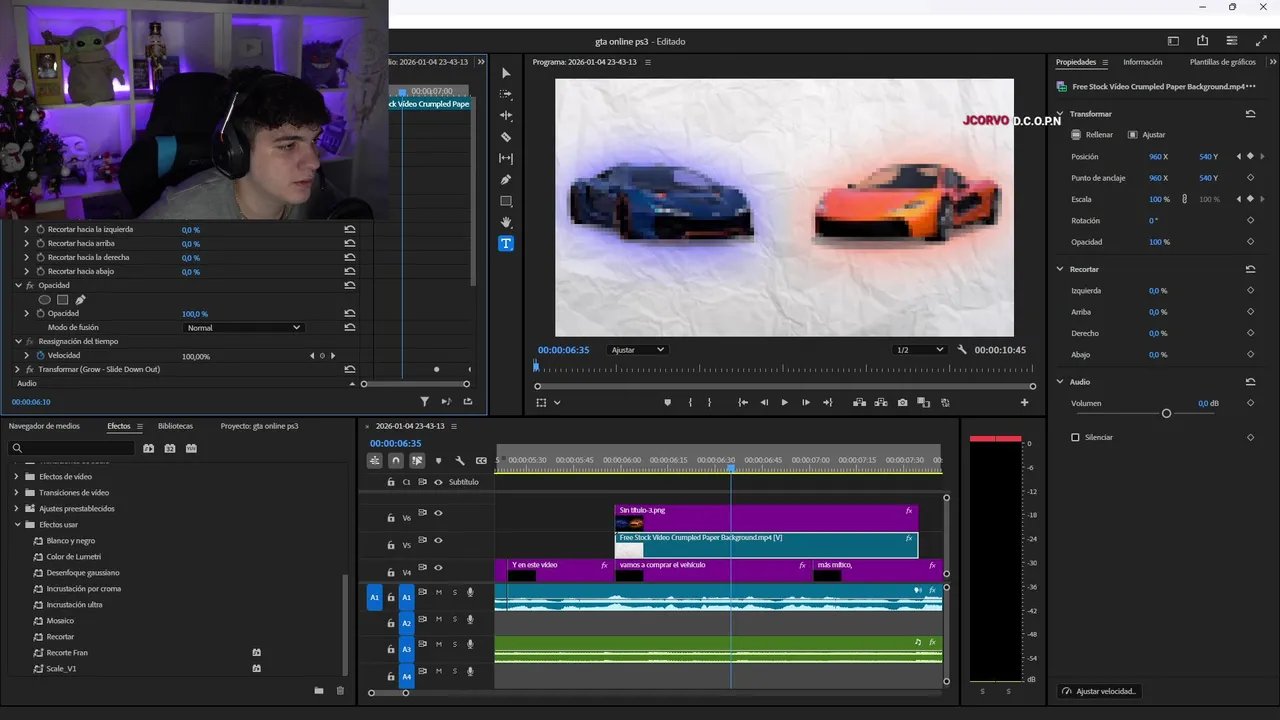Select the Razor tool

(x=506, y=137)
